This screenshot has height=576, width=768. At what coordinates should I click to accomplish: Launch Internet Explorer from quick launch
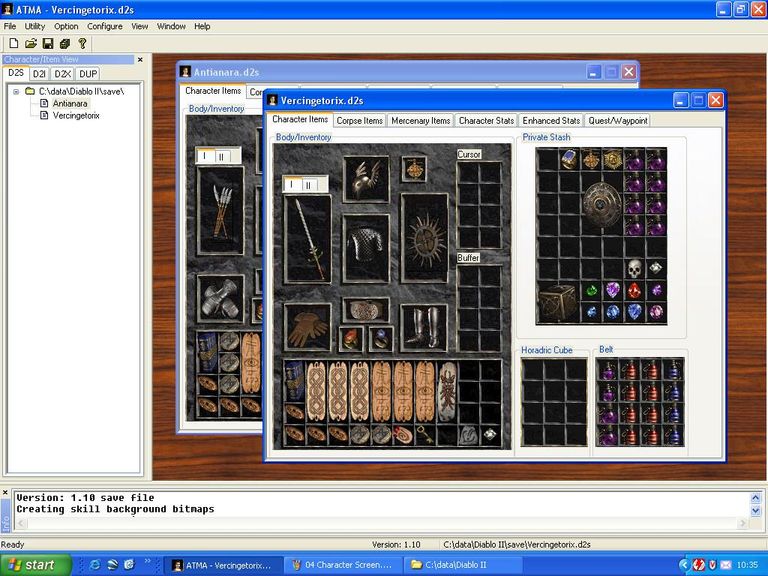click(x=95, y=565)
